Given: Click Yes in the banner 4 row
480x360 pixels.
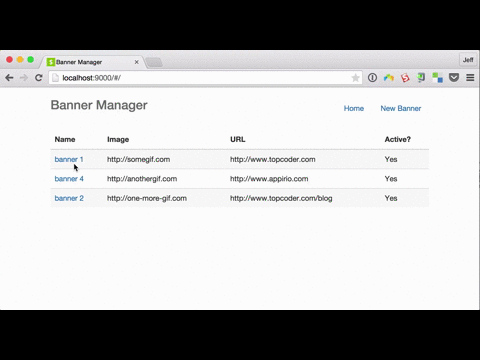Looking at the screenshot, I should [391, 179].
